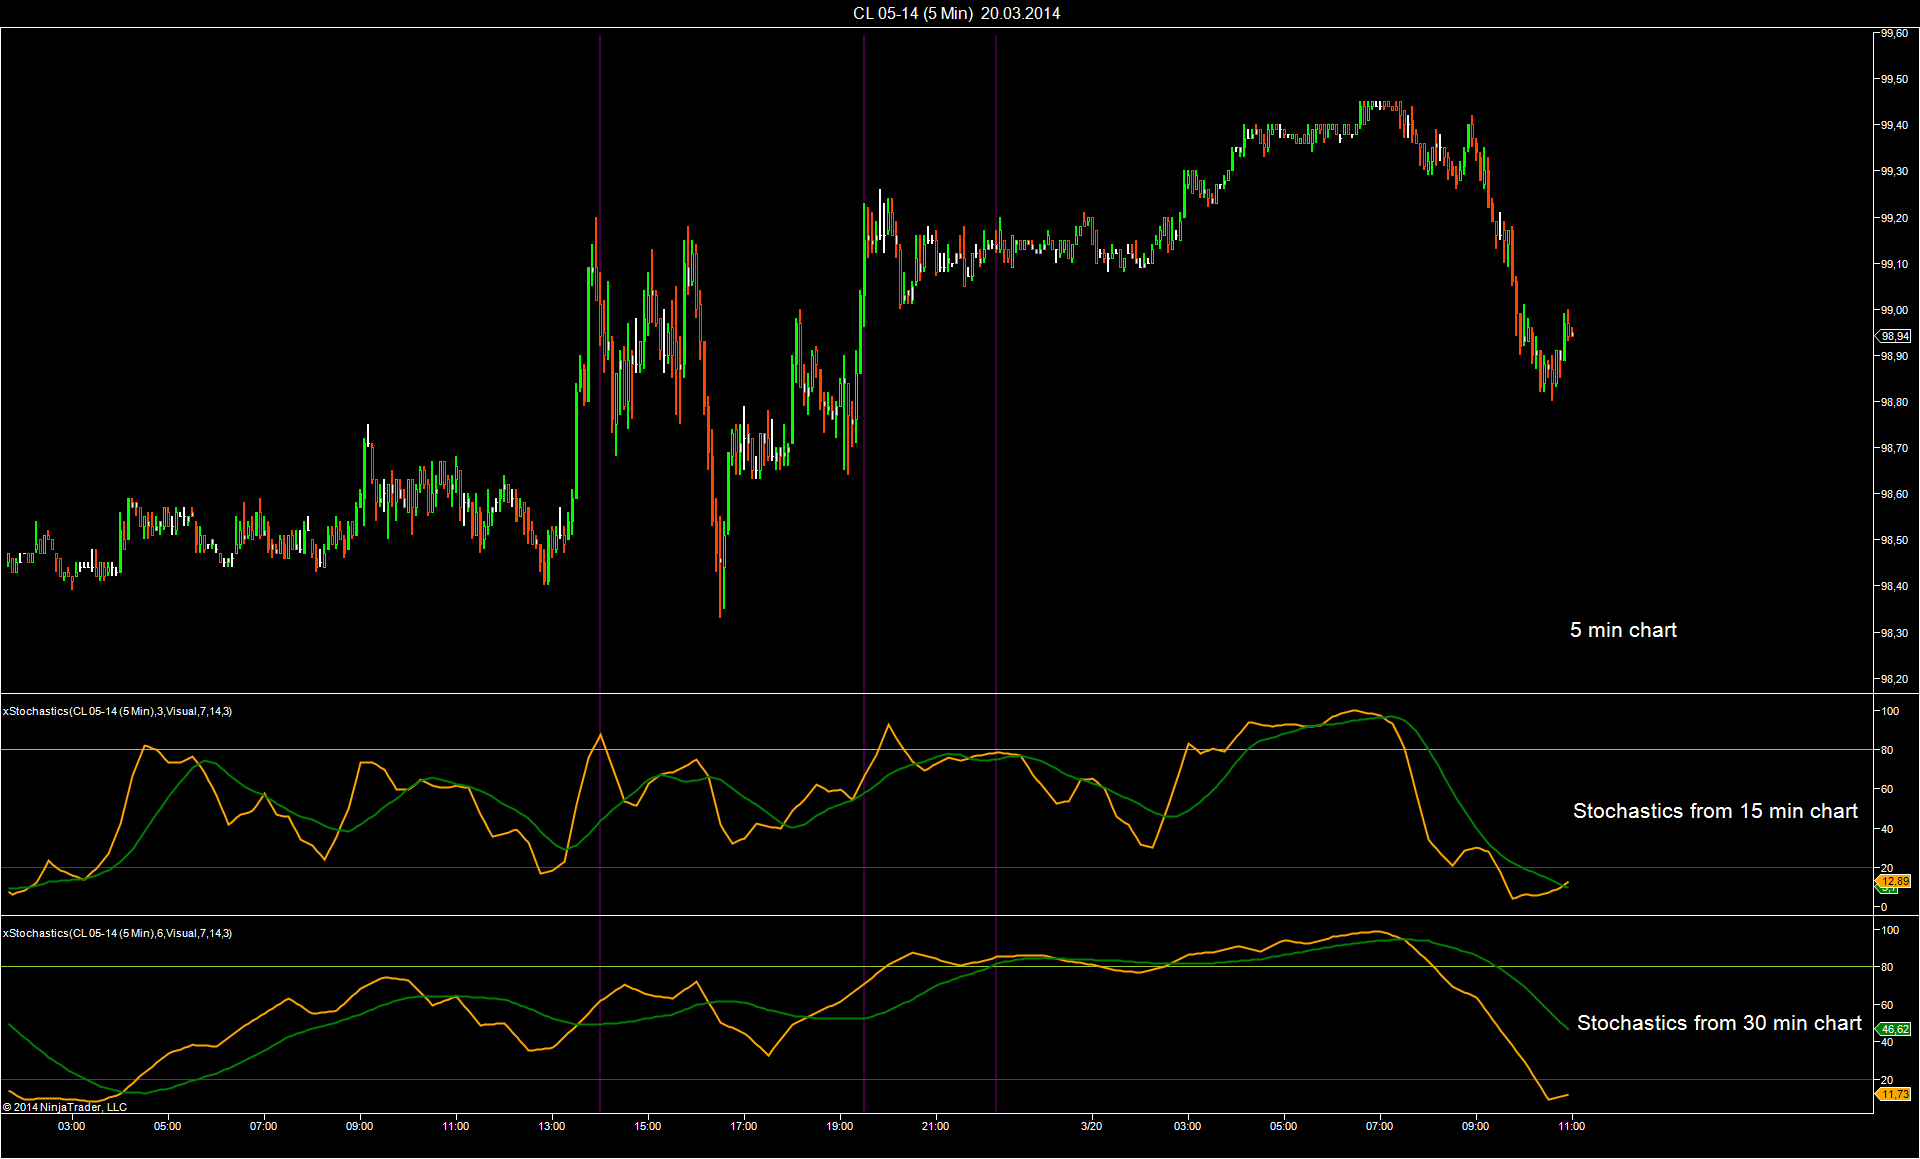This screenshot has height=1159, width=1920.
Task: Click the 03:00 label at left of time axis
Action: click(x=71, y=1126)
